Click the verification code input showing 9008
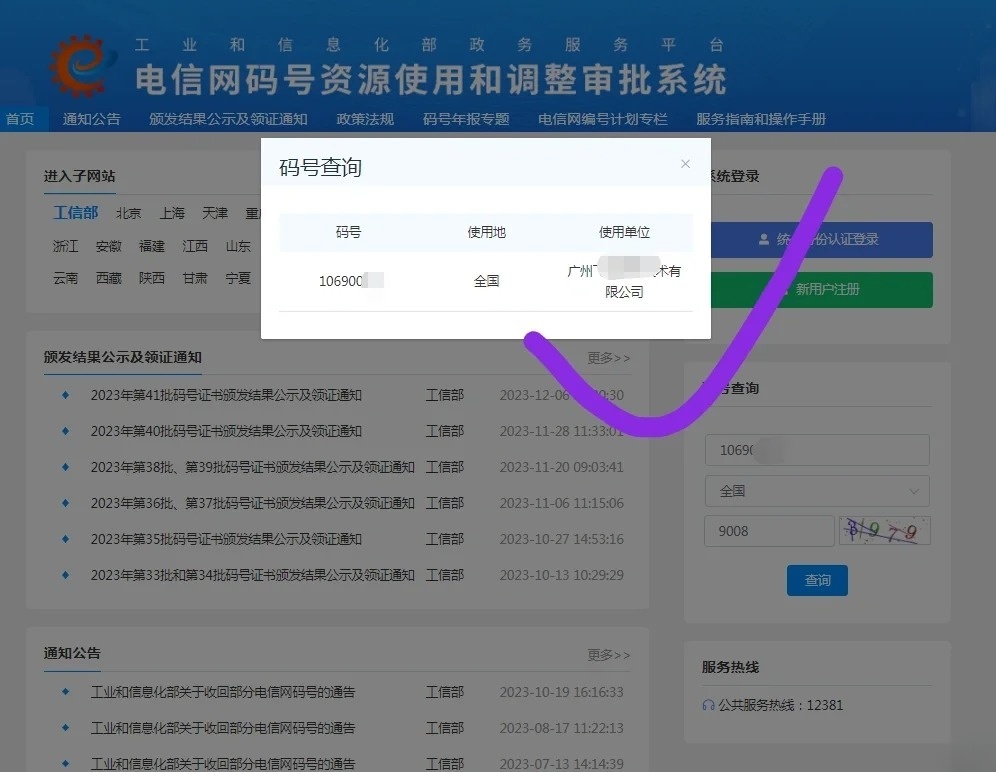 coord(768,530)
